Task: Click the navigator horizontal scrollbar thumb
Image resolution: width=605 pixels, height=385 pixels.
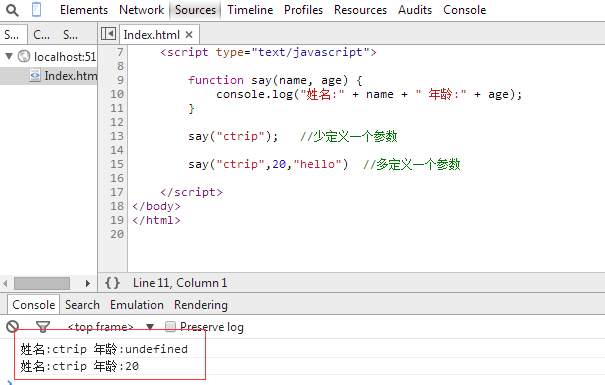Action: tap(42, 284)
